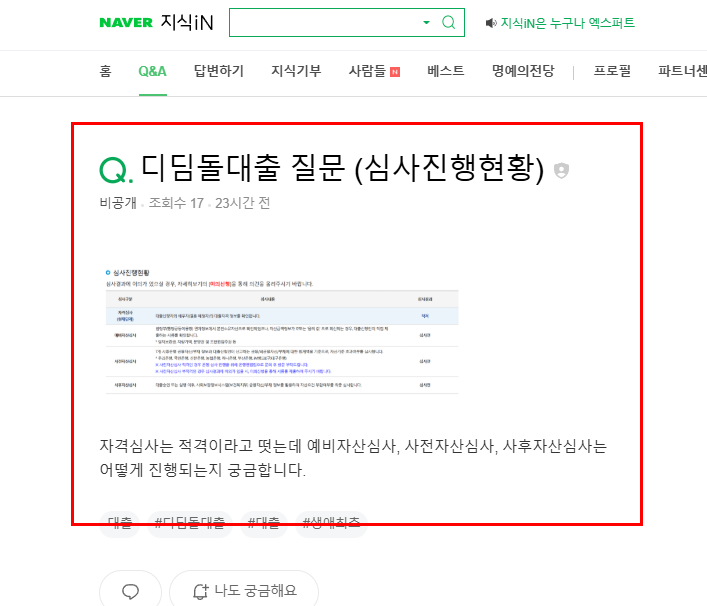
Task: Go to the 홈 tab
Action: (x=105, y=71)
